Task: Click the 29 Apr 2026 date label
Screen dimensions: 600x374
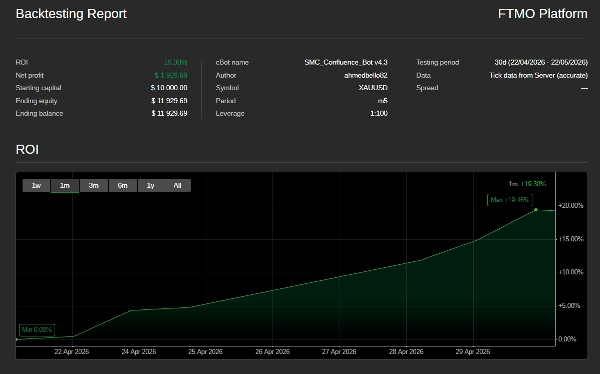Action: pos(473,351)
